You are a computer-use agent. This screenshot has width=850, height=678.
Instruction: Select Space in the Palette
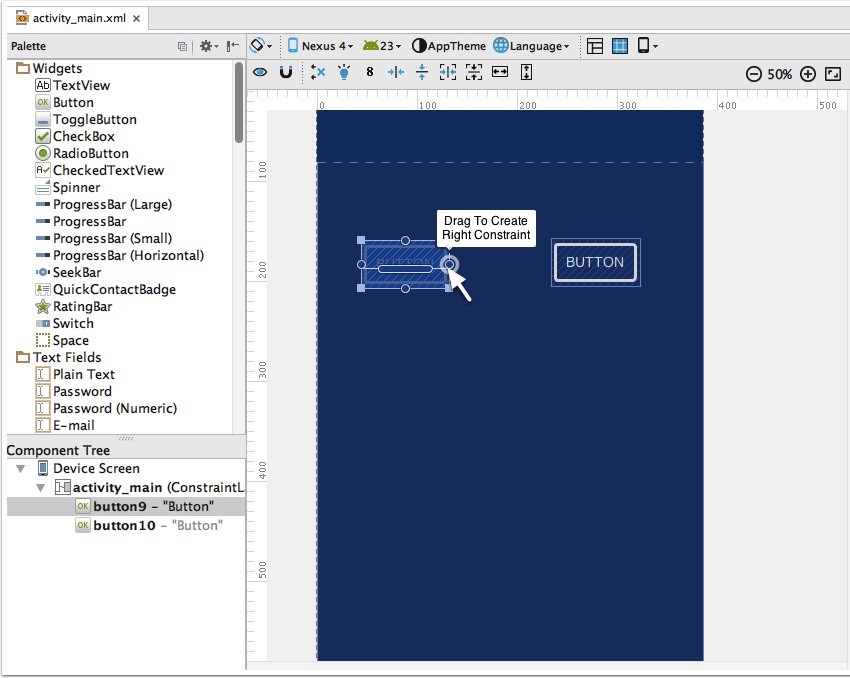click(62, 340)
